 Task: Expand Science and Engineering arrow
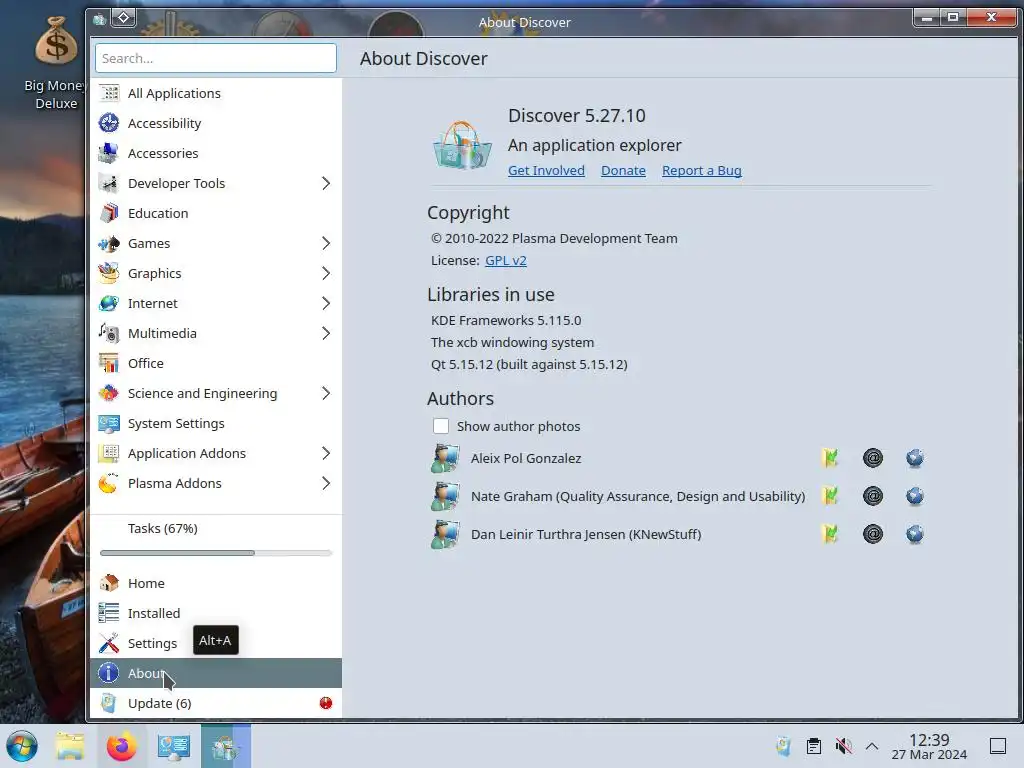[326, 393]
